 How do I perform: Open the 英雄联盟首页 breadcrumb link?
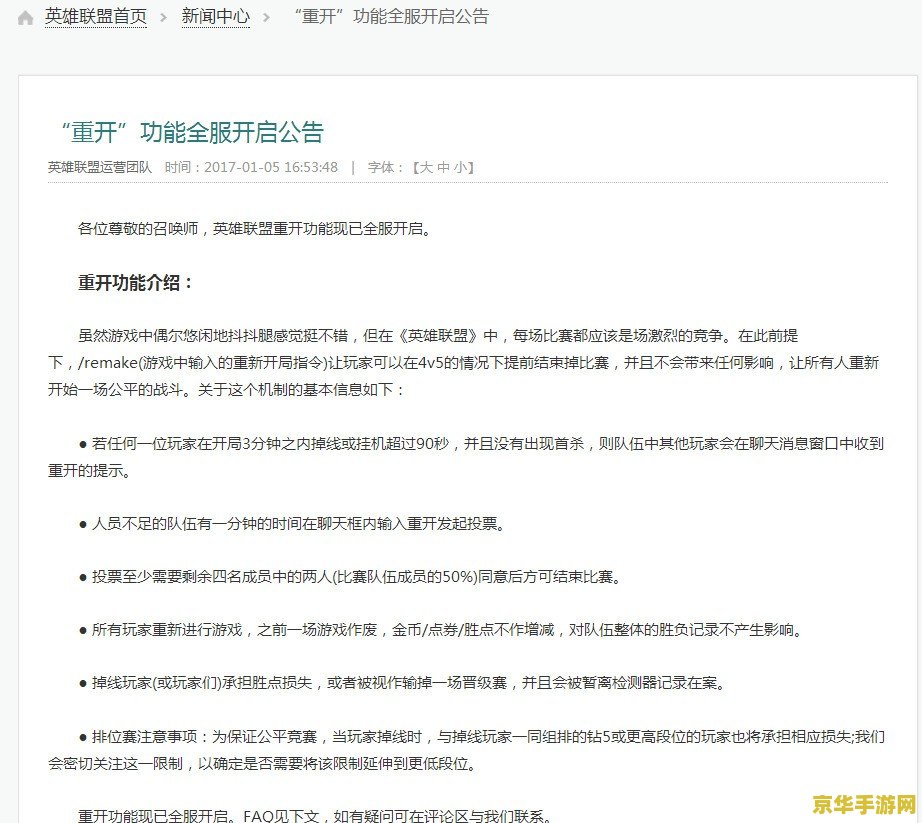click(96, 16)
